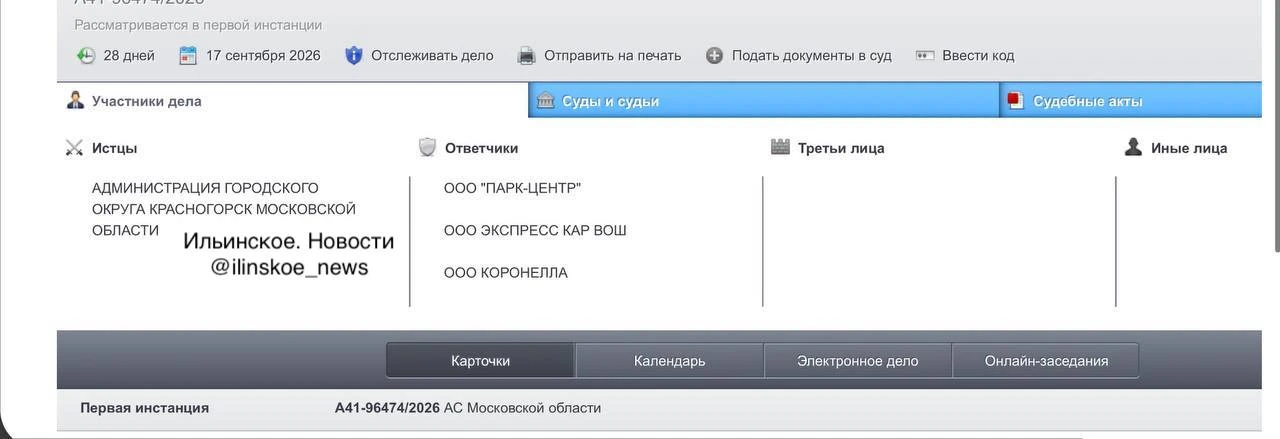Click the Отслеживать дело link
The height and width of the screenshot is (439, 1280).
(x=432, y=56)
